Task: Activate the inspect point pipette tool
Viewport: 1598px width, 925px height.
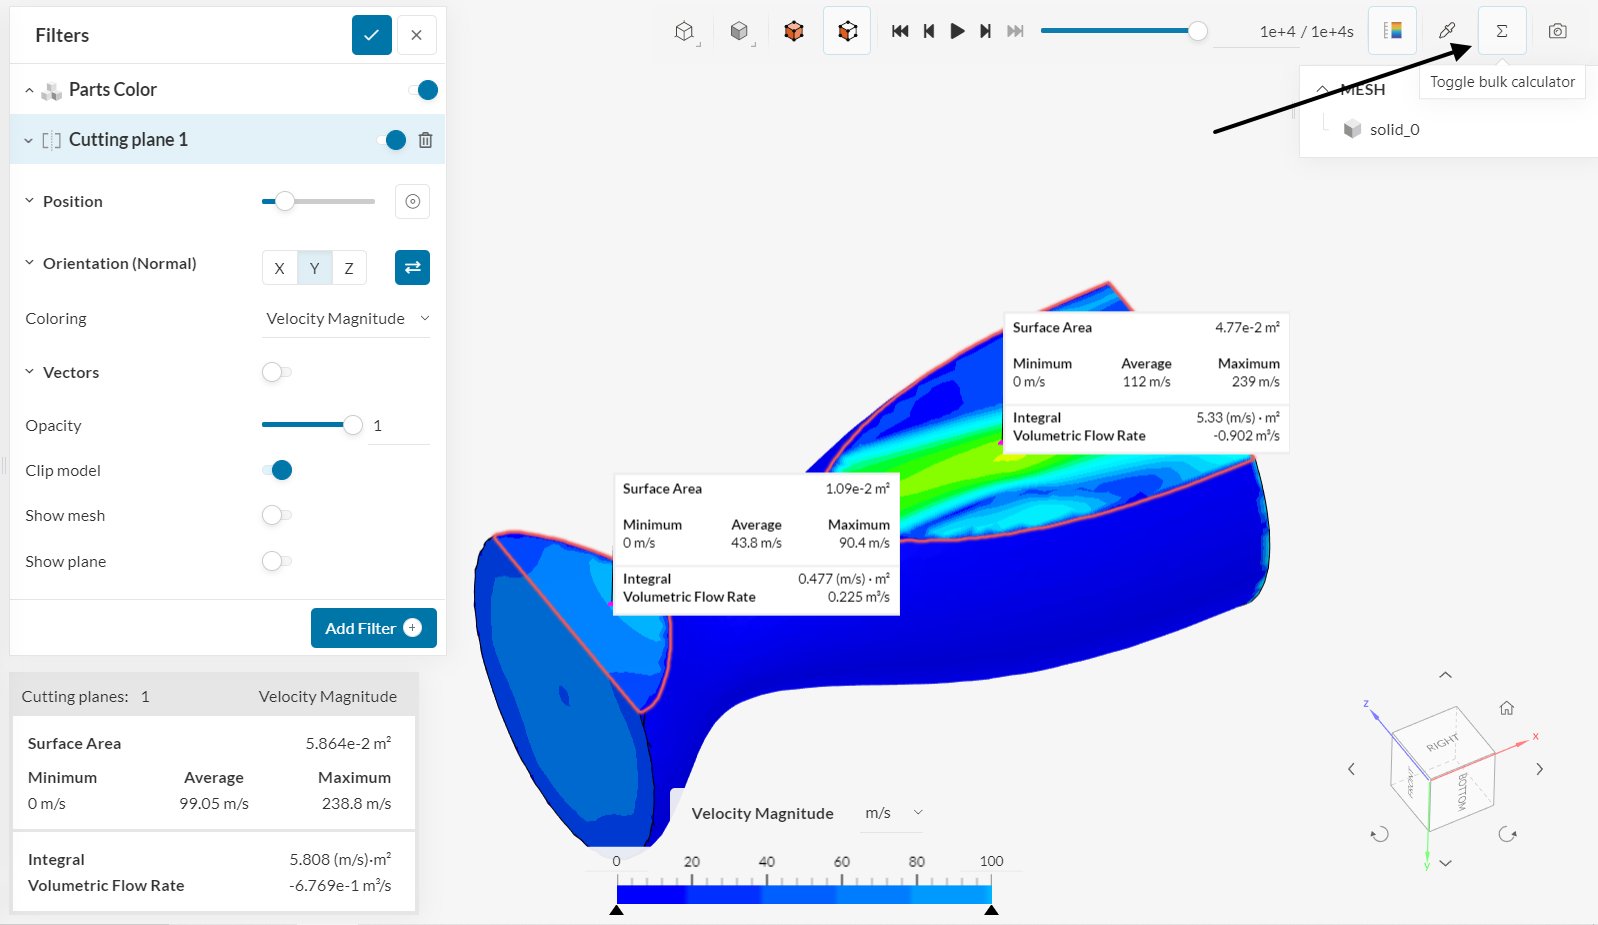Action: tap(1447, 31)
